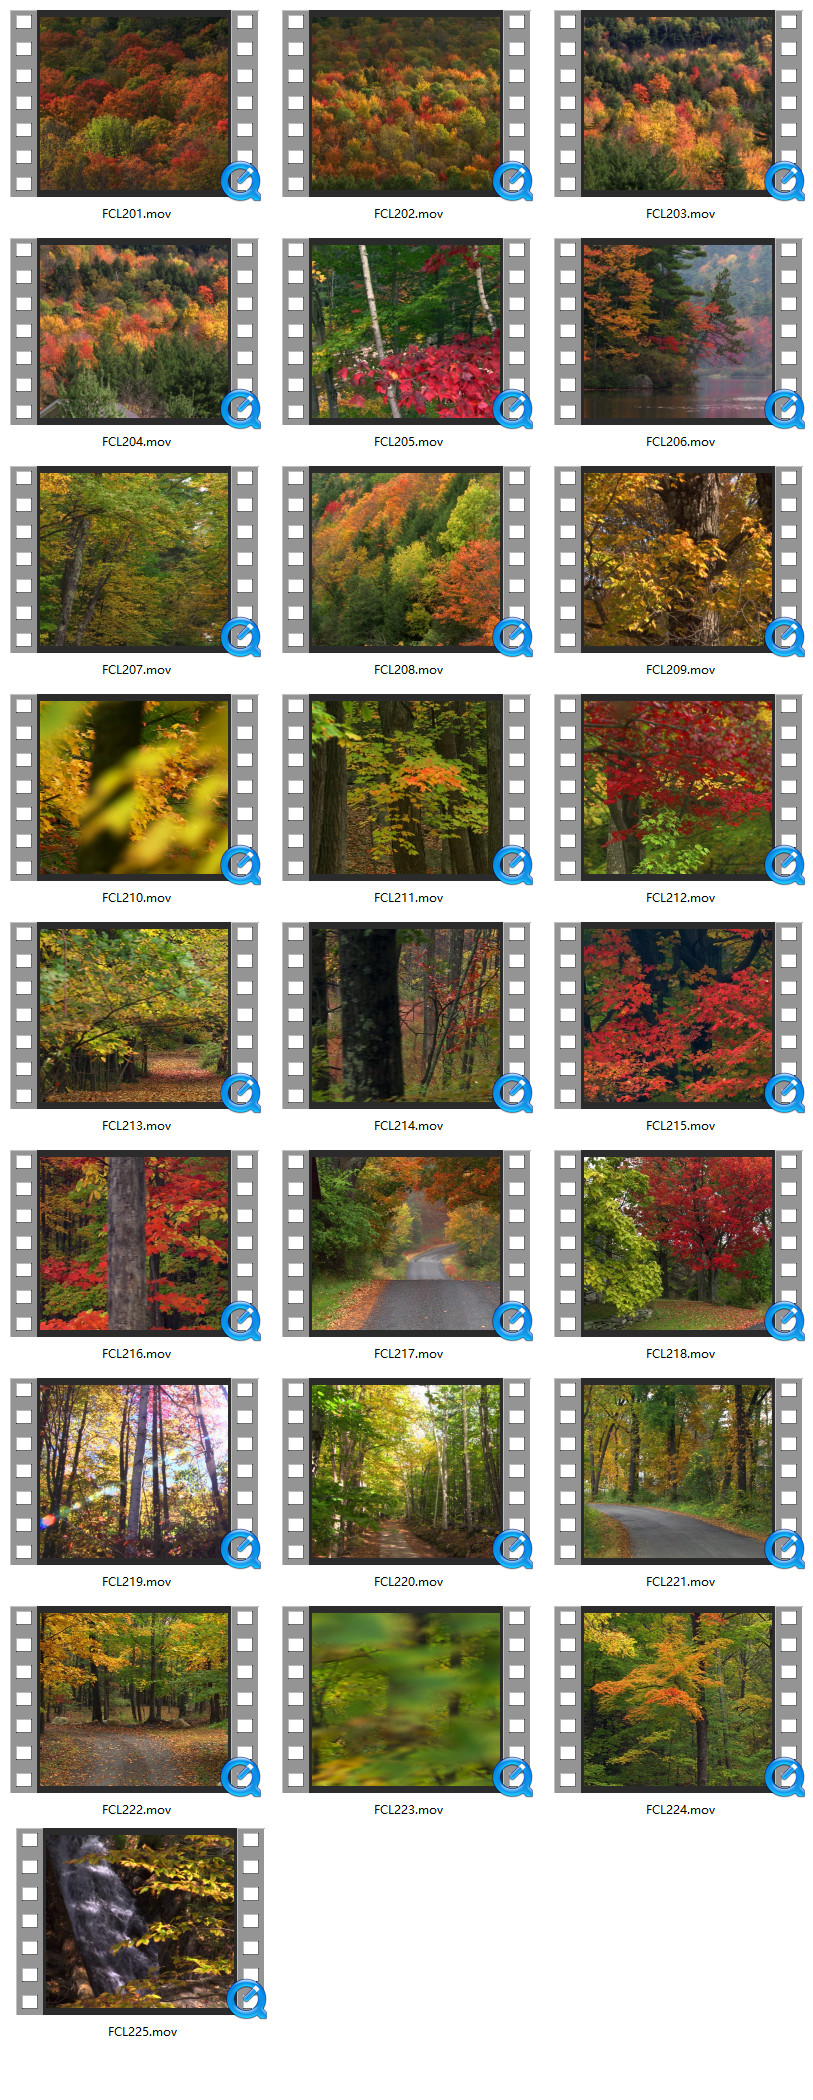Screen dimensions: 813x2100
Task: Click the QuickTime badge on FCL224.mov
Action: [x=785, y=1777]
